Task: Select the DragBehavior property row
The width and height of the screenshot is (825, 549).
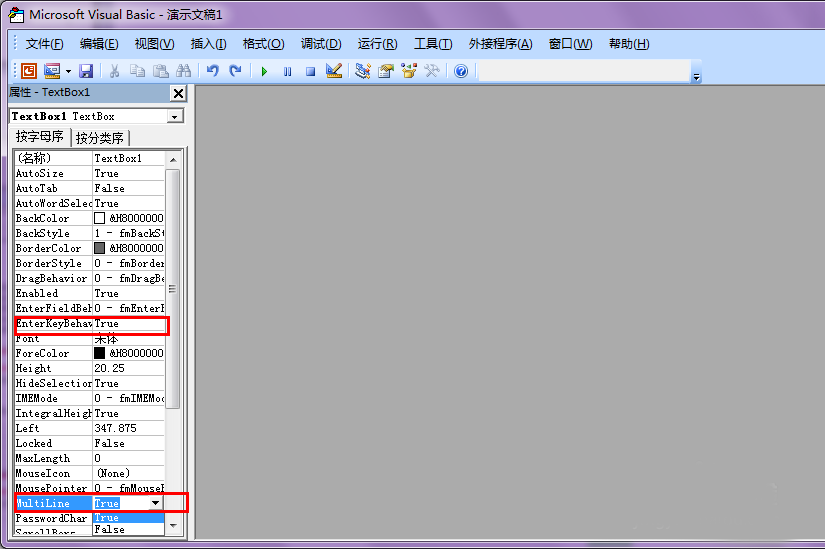Action: [x=90, y=278]
